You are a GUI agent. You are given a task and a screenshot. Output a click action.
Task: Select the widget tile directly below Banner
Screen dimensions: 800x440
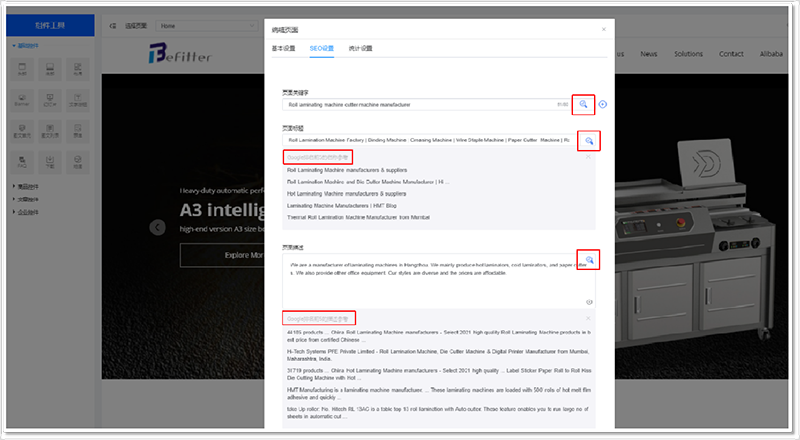point(22,131)
